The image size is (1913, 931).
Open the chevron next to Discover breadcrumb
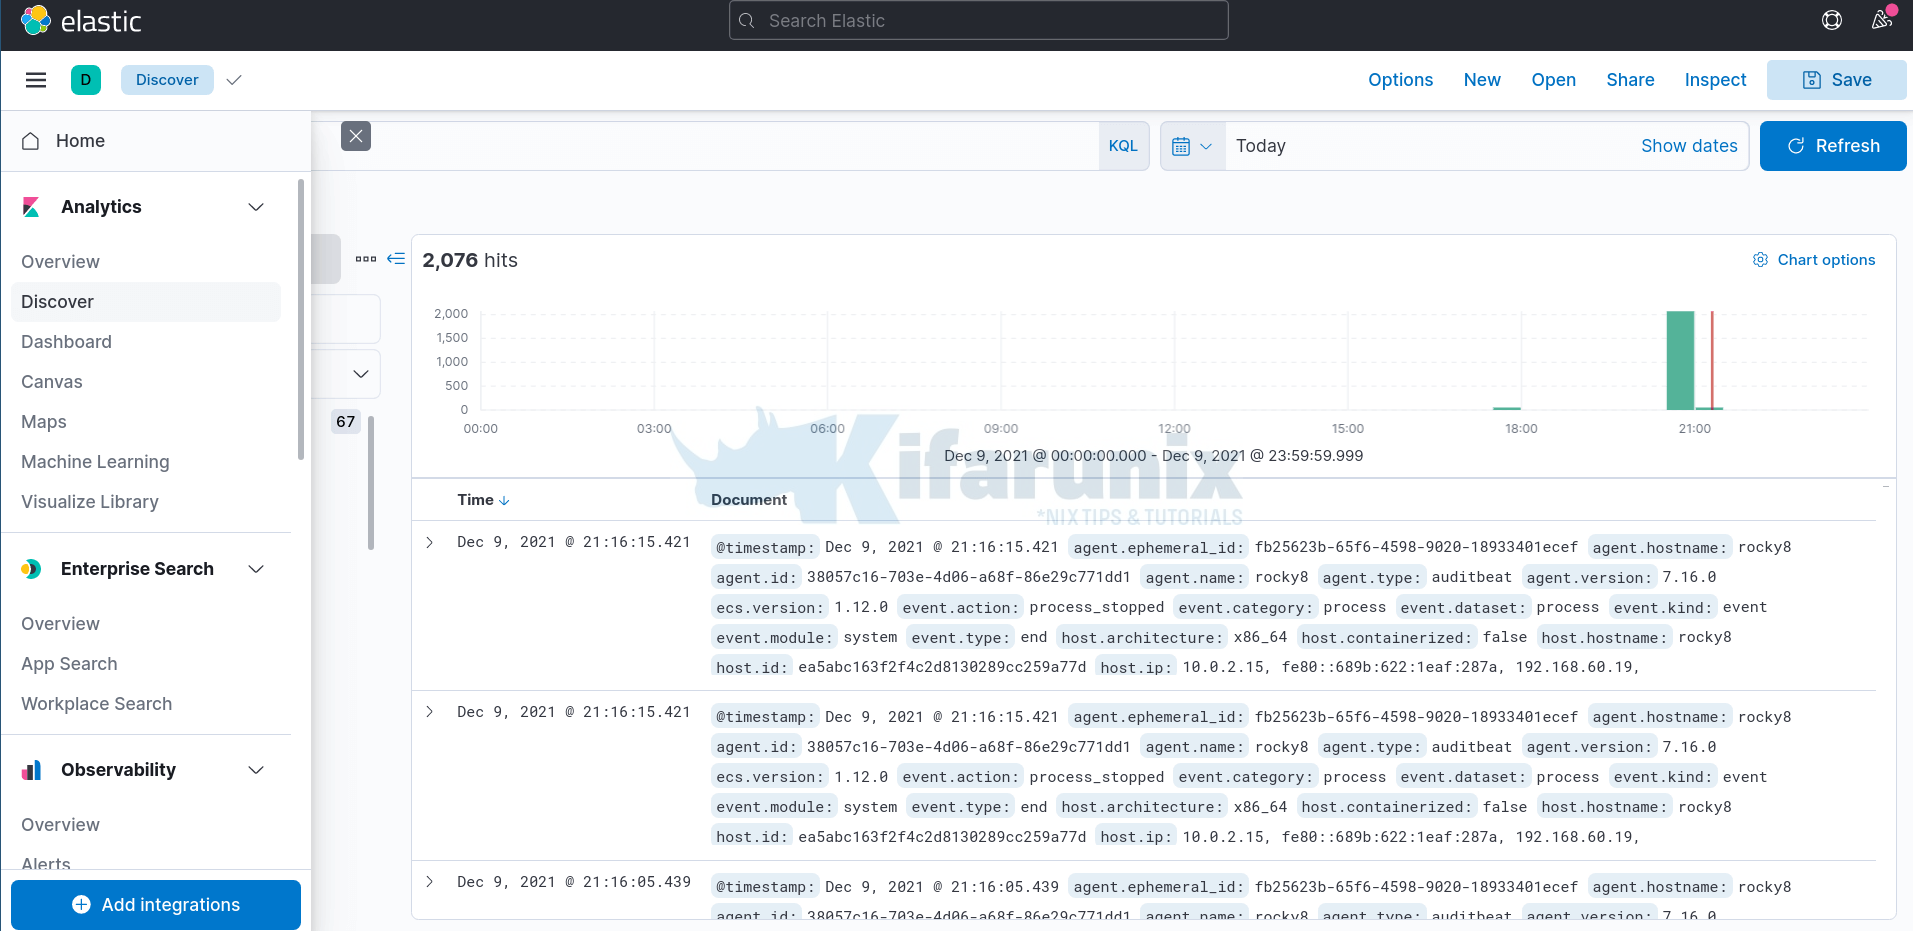click(234, 80)
